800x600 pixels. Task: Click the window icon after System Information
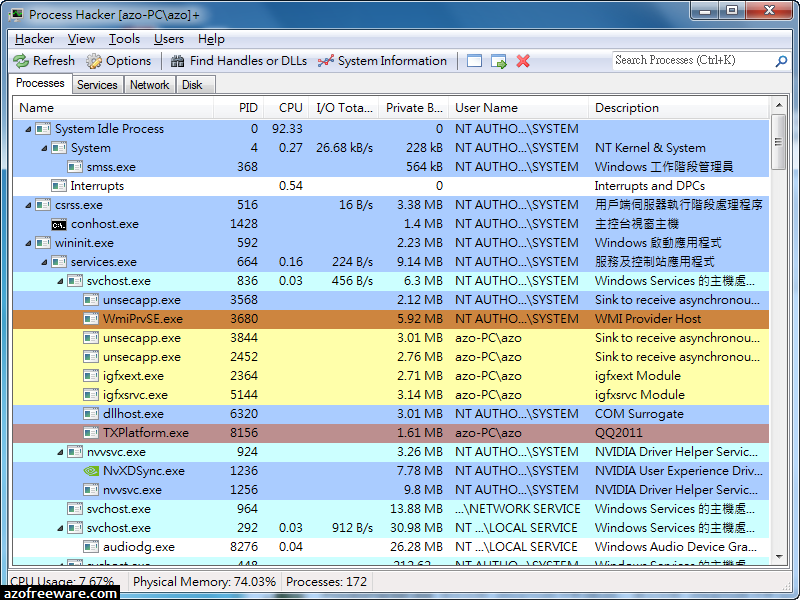pyautogui.click(x=473, y=60)
